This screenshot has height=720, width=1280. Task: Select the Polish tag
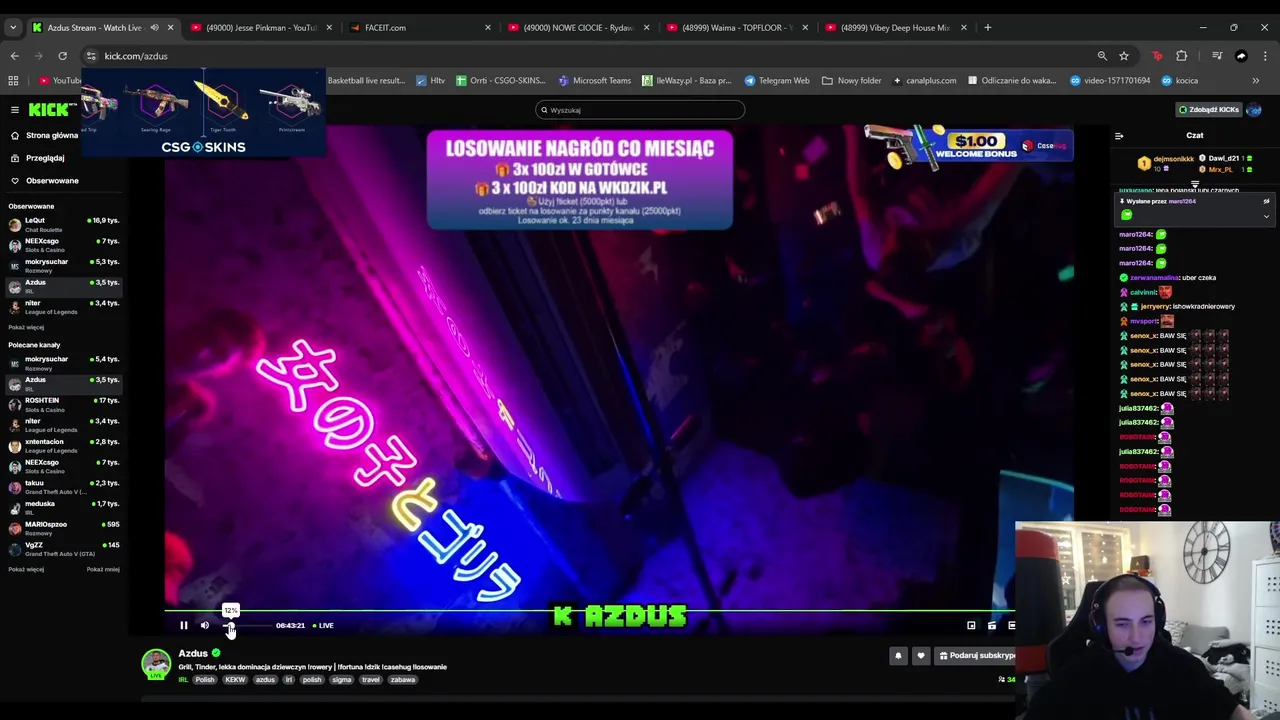click(x=205, y=680)
